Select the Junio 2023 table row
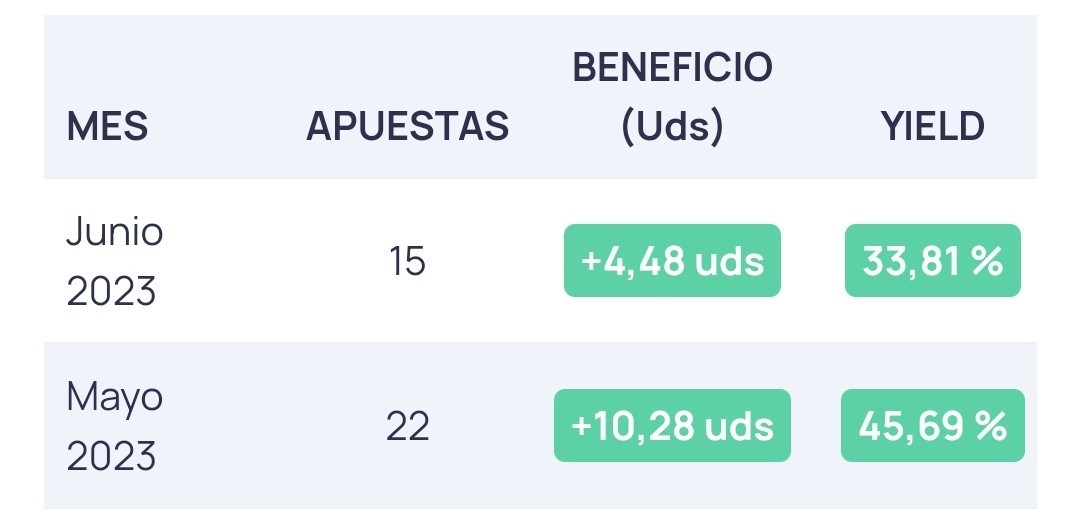Viewport: 1080px width, 518px height. pyautogui.click(x=540, y=261)
